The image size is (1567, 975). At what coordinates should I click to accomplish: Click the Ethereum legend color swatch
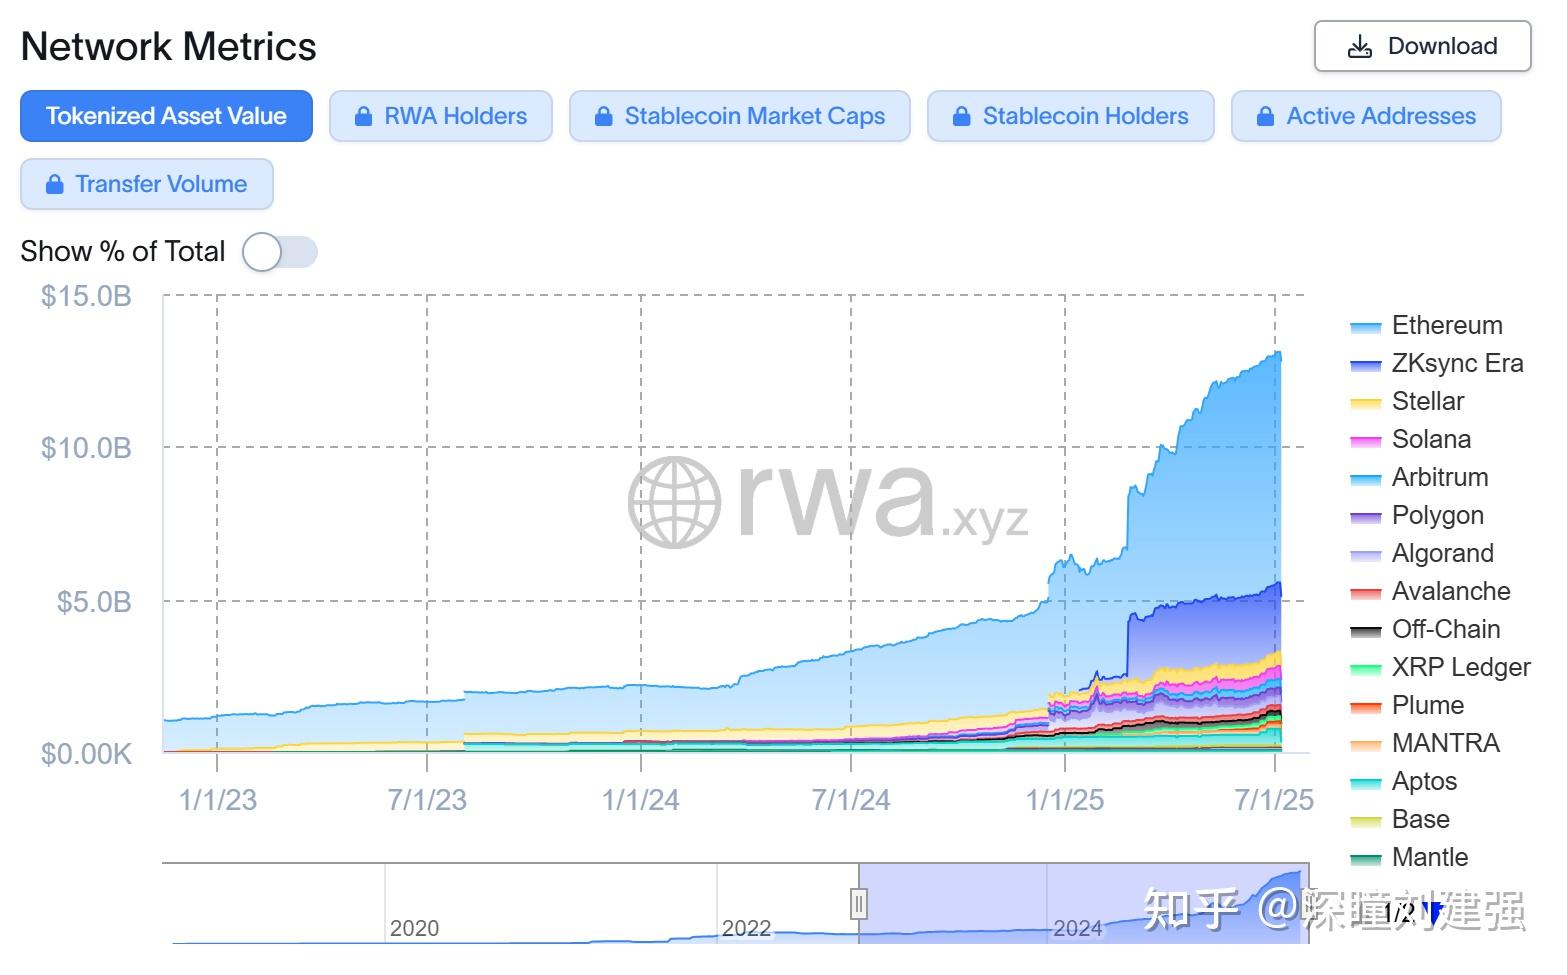tap(1366, 327)
